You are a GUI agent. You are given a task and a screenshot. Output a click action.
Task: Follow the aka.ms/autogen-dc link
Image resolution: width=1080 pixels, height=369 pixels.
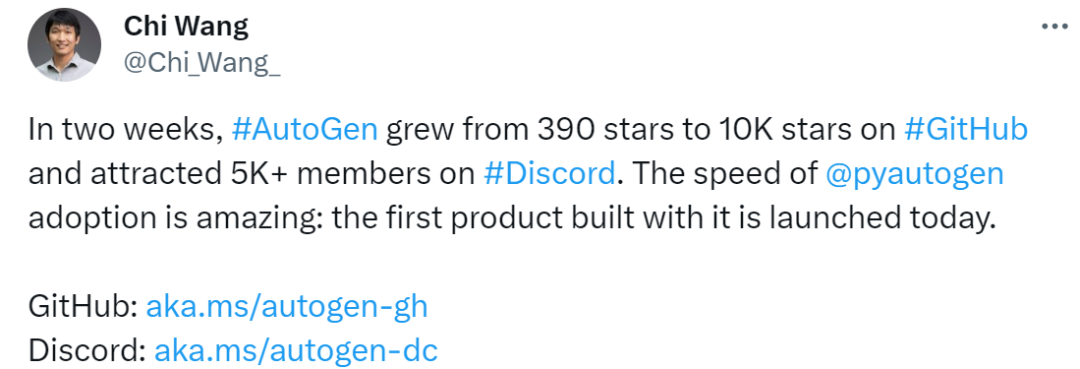click(296, 351)
